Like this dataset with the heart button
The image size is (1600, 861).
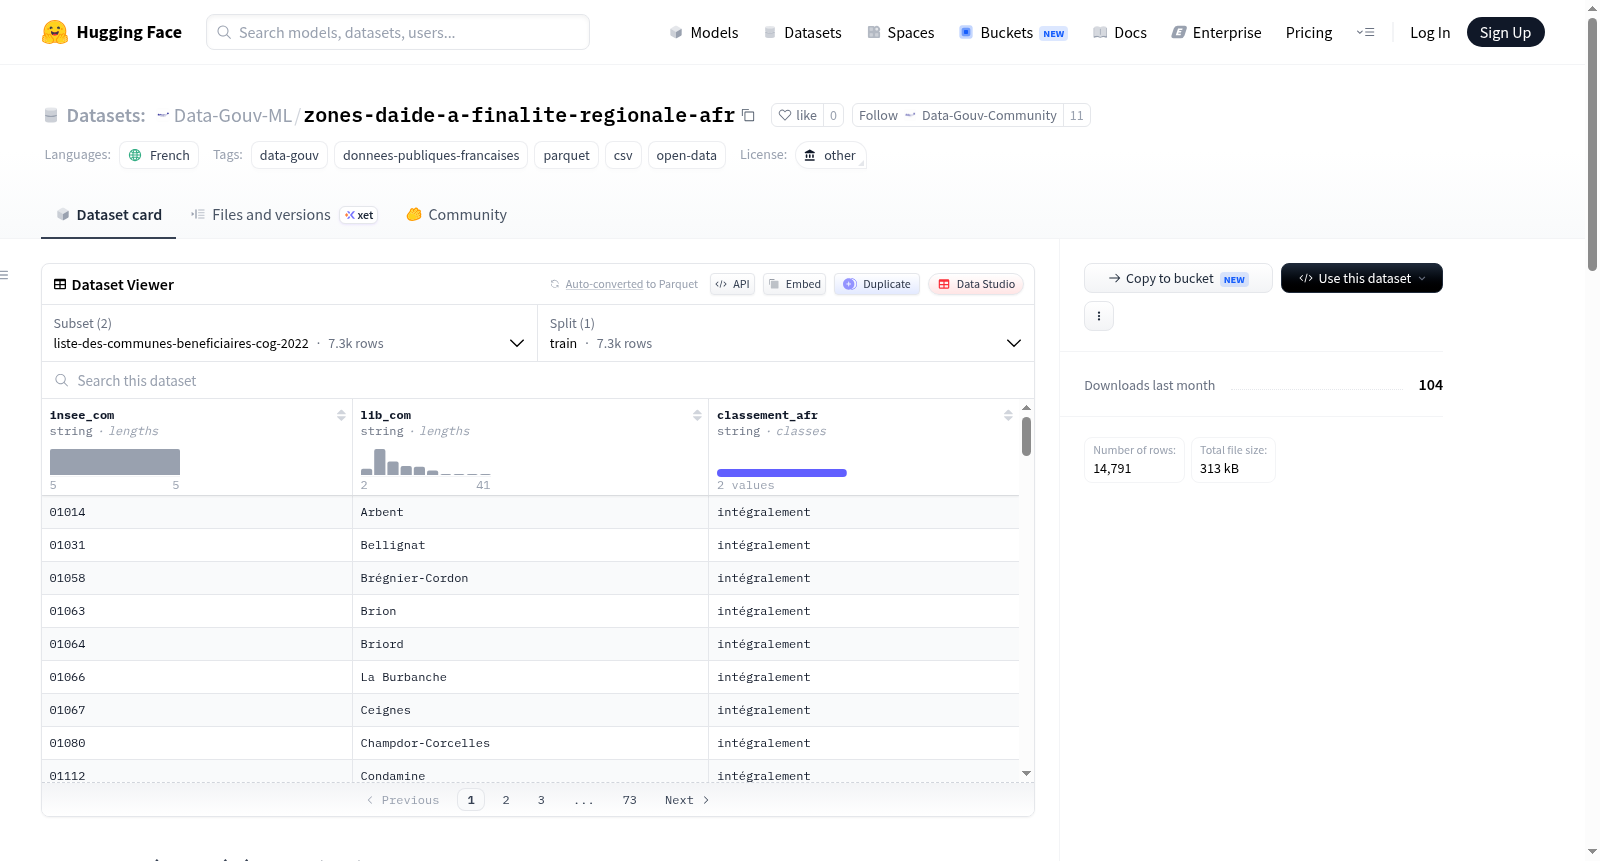click(x=798, y=115)
